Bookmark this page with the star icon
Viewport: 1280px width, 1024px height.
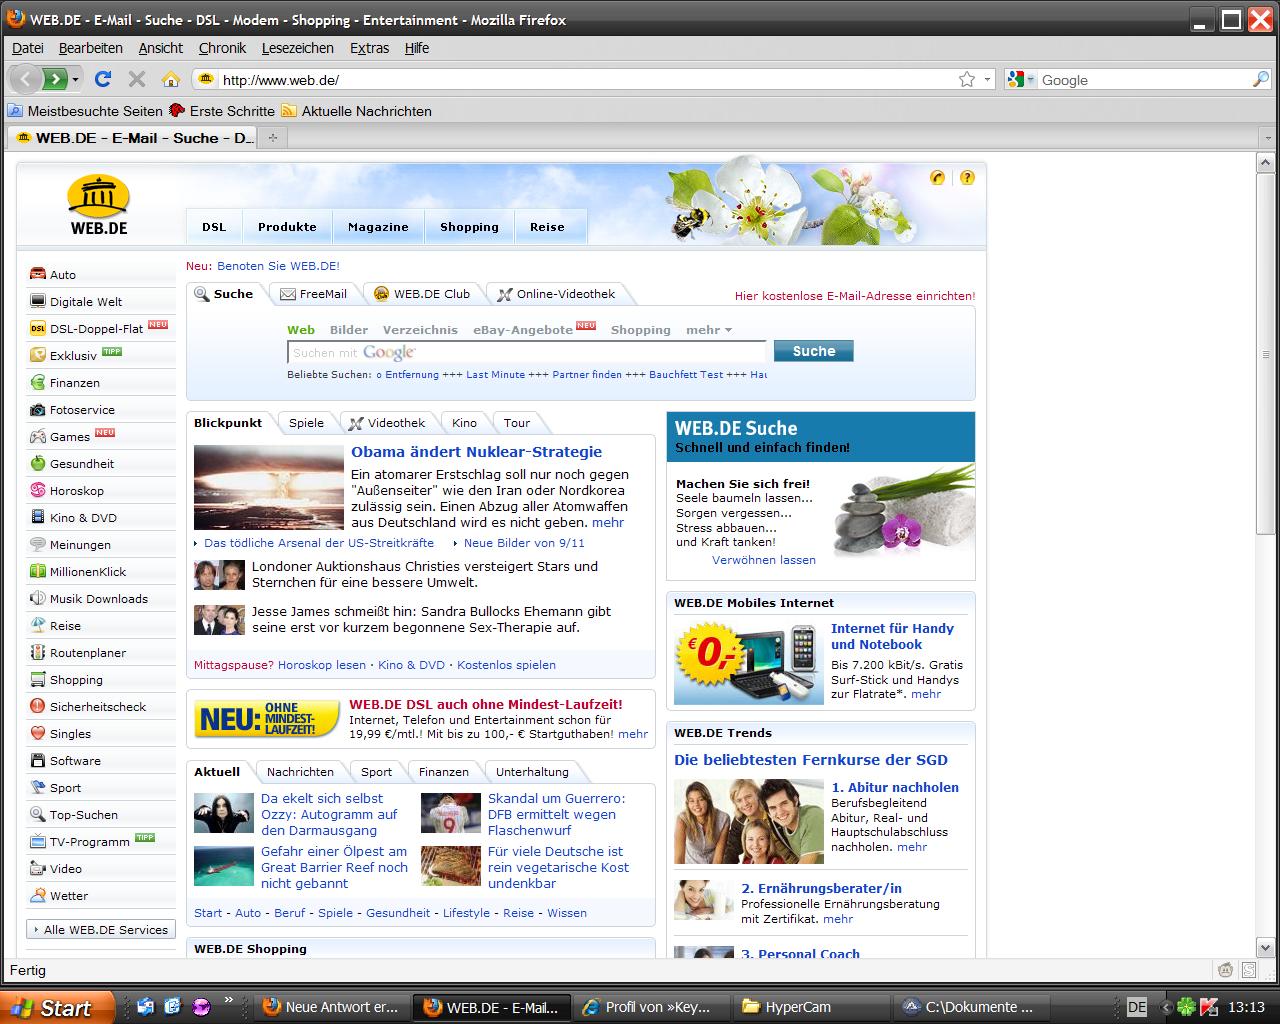click(966, 79)
